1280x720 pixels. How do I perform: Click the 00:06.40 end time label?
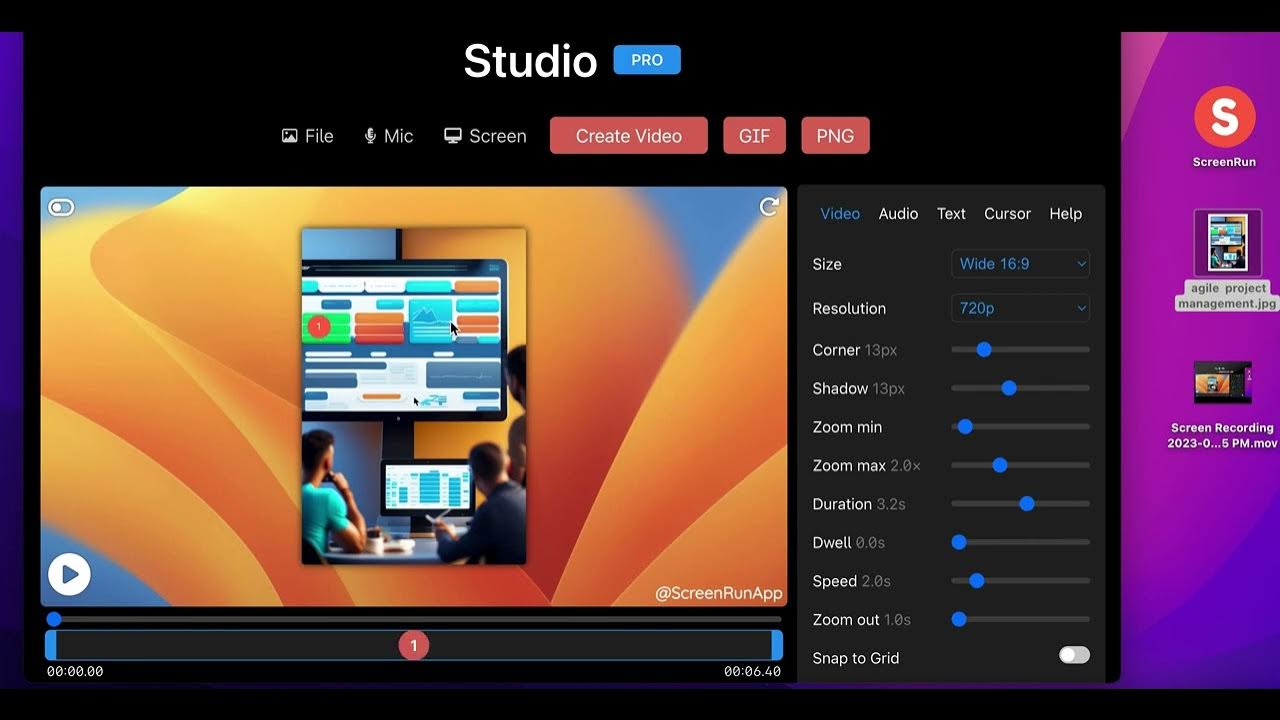coord(752,672)
